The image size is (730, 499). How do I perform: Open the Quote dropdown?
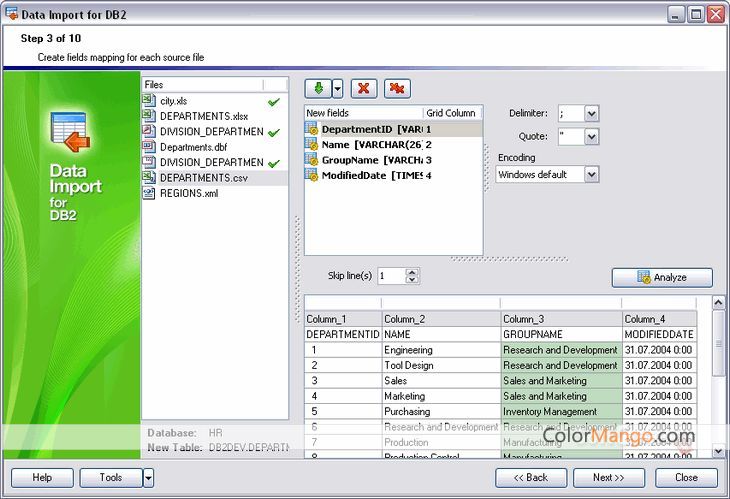pos(591,136)
